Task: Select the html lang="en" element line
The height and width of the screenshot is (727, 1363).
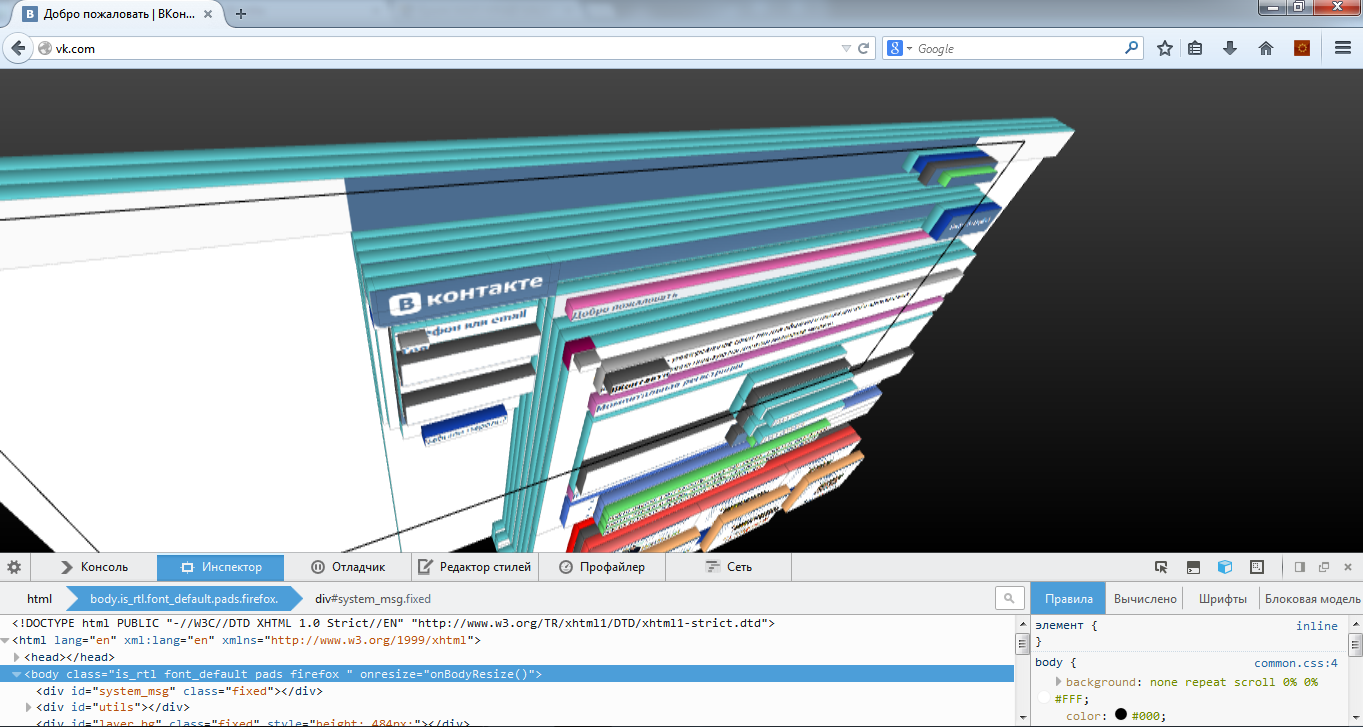Action: coord(246,640)
